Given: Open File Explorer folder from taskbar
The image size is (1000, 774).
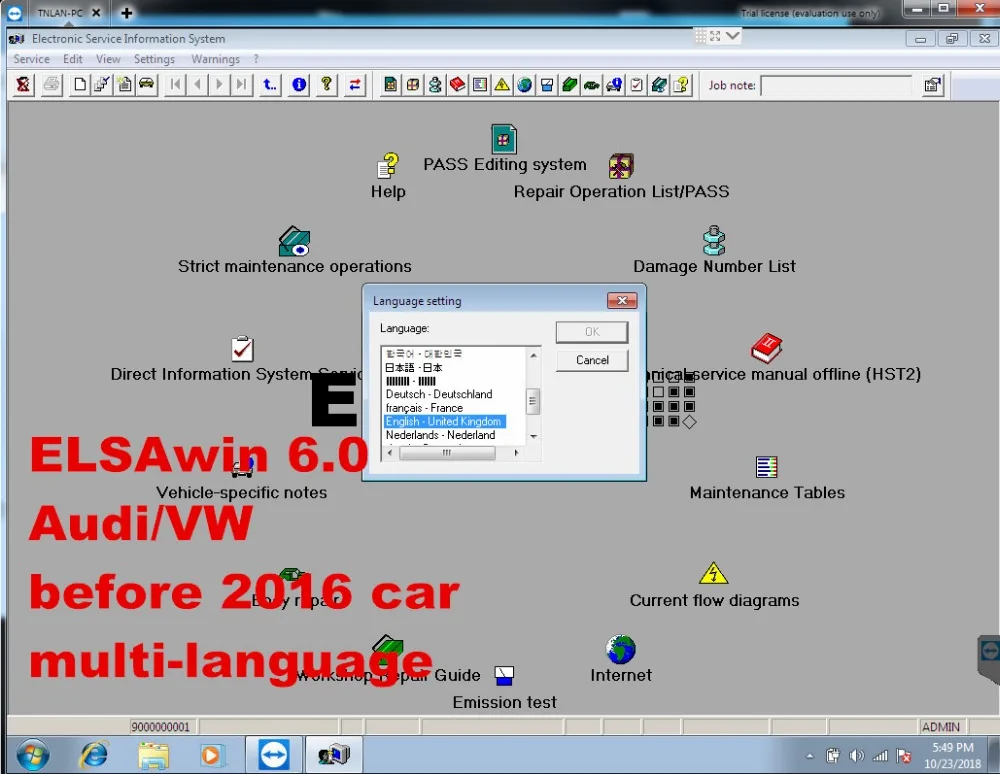Looking at the screenshot, I should [x=153, y=756].
